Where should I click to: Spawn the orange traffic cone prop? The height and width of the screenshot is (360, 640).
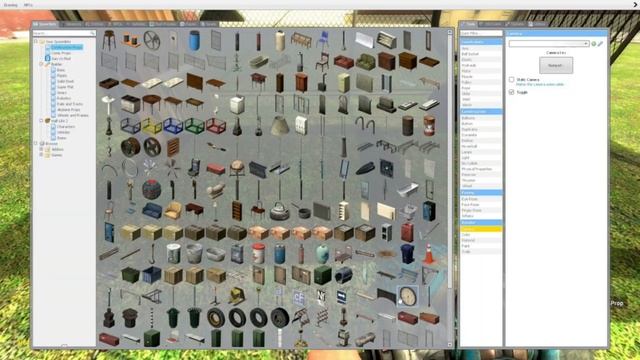pos(429,254)
